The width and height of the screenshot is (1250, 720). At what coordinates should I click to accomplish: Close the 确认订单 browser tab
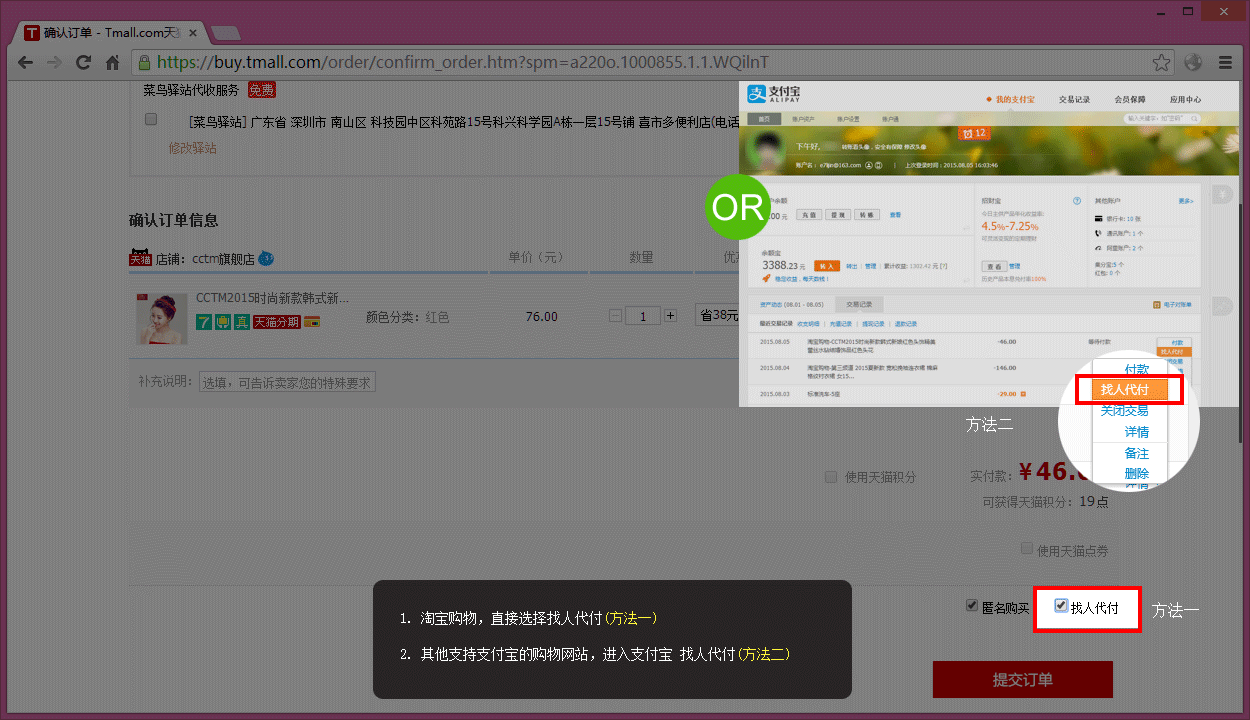[194, 33]
